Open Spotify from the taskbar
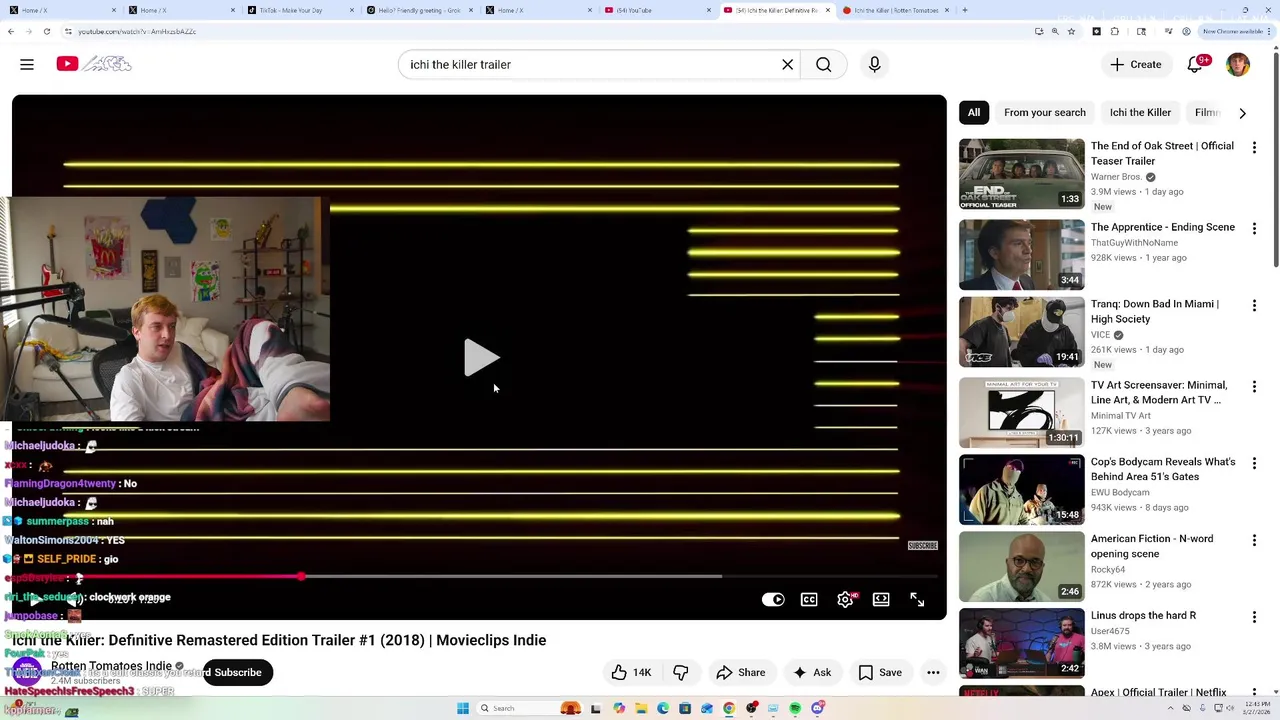 coord(795,708)
